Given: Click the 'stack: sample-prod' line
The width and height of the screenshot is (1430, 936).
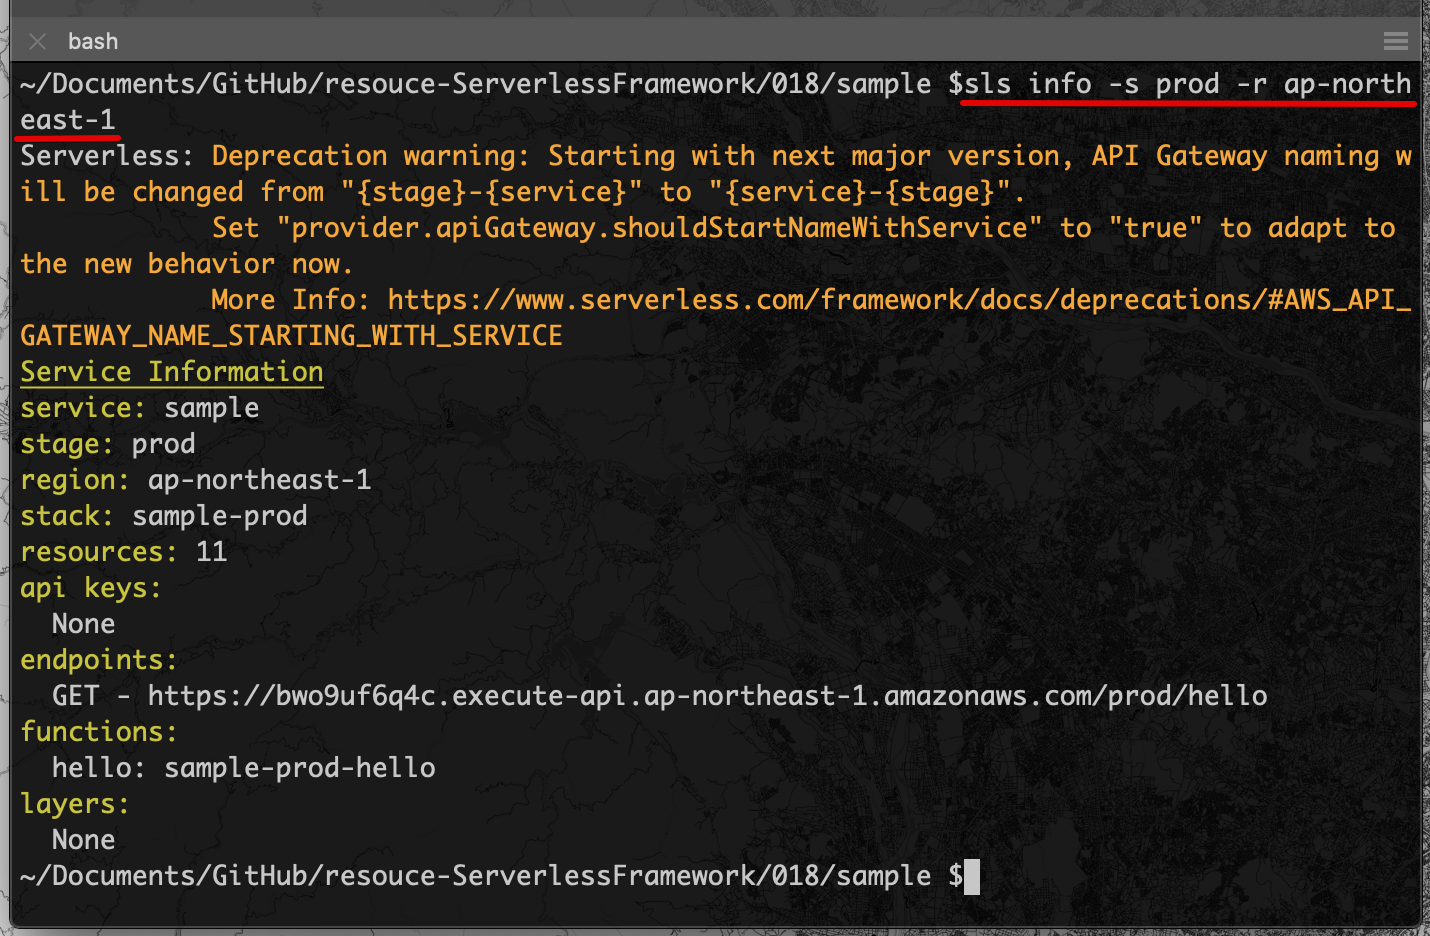Looking at the screenshot, I should 164,516.
